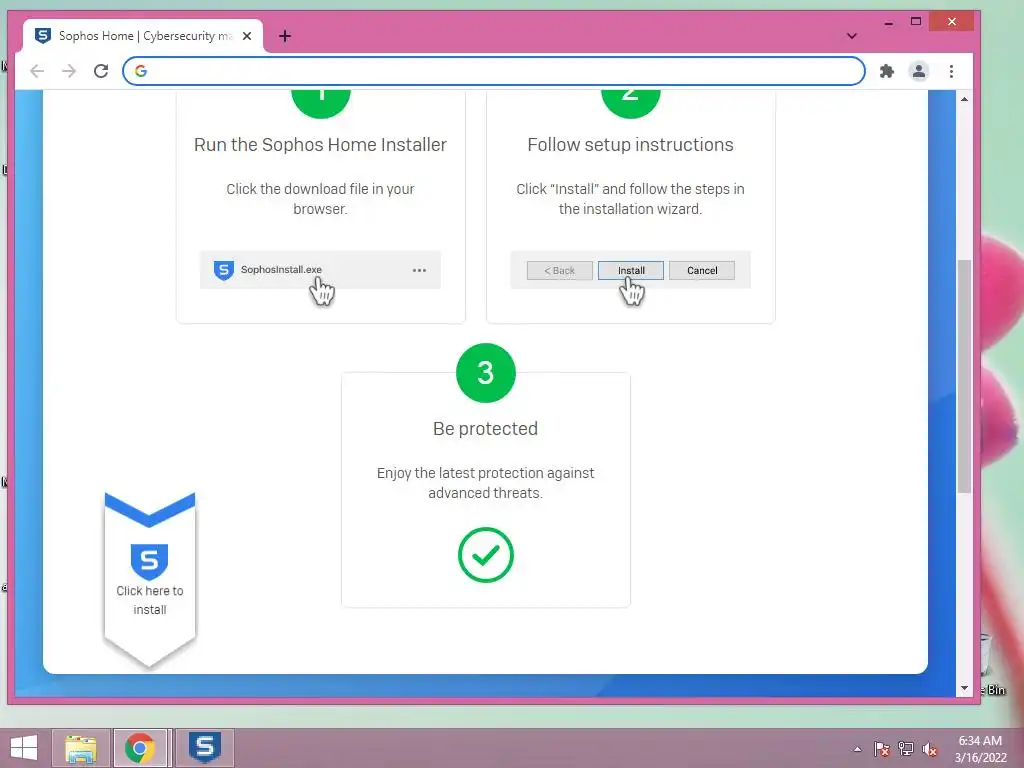Select the Sophos Home tab
This screenshot has height=768, width=1024.
(143, 36)
